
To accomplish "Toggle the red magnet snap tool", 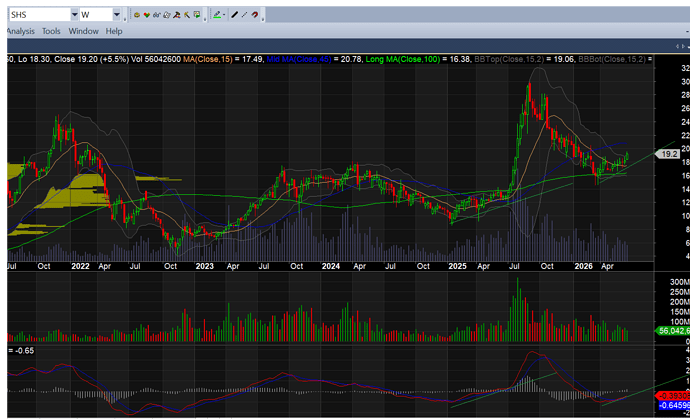I will [255, 15].
